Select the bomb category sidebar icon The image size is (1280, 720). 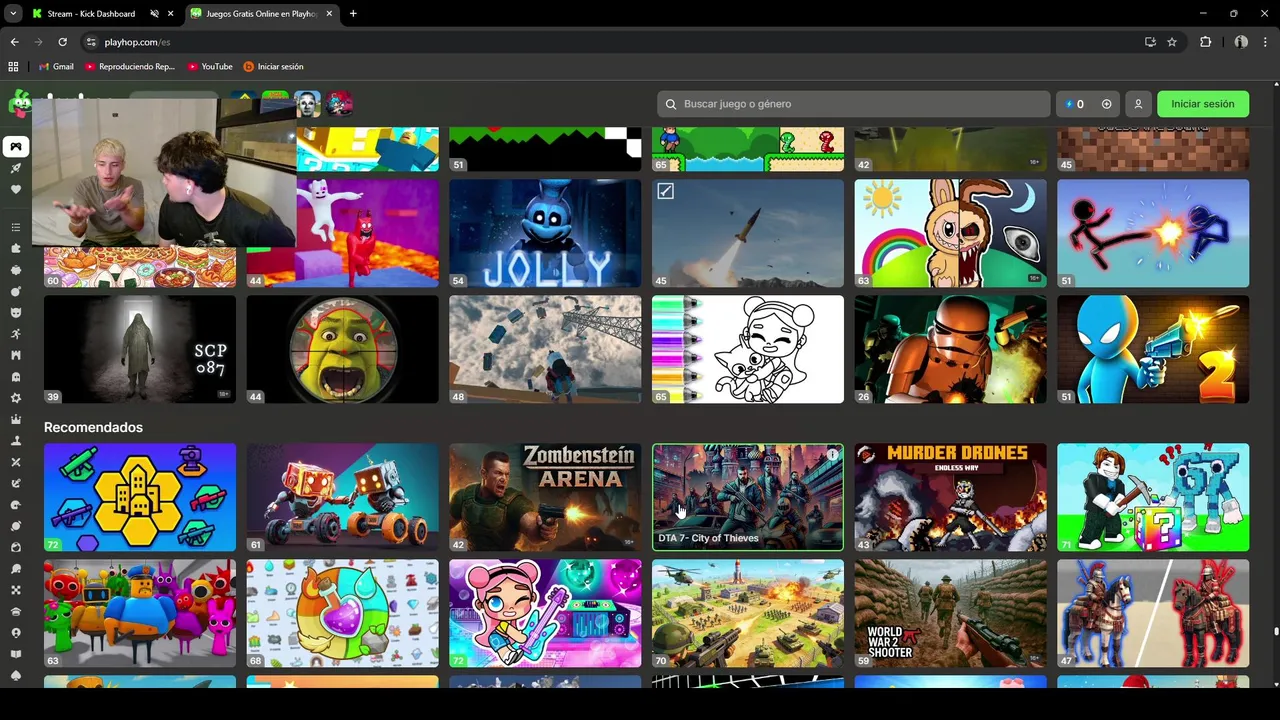[x=15, y=291]
